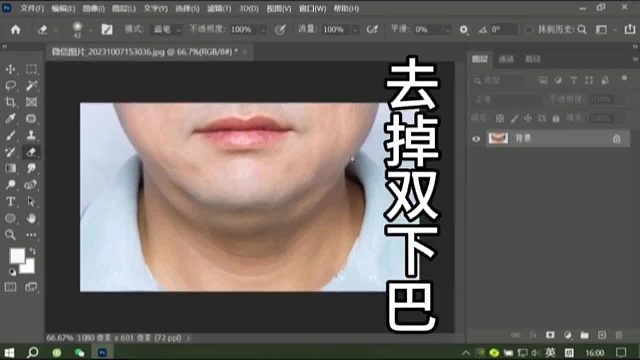Screen dimensions: 640x360
Task: Open the layer blending mode dropdown
Action: point(507,99)
